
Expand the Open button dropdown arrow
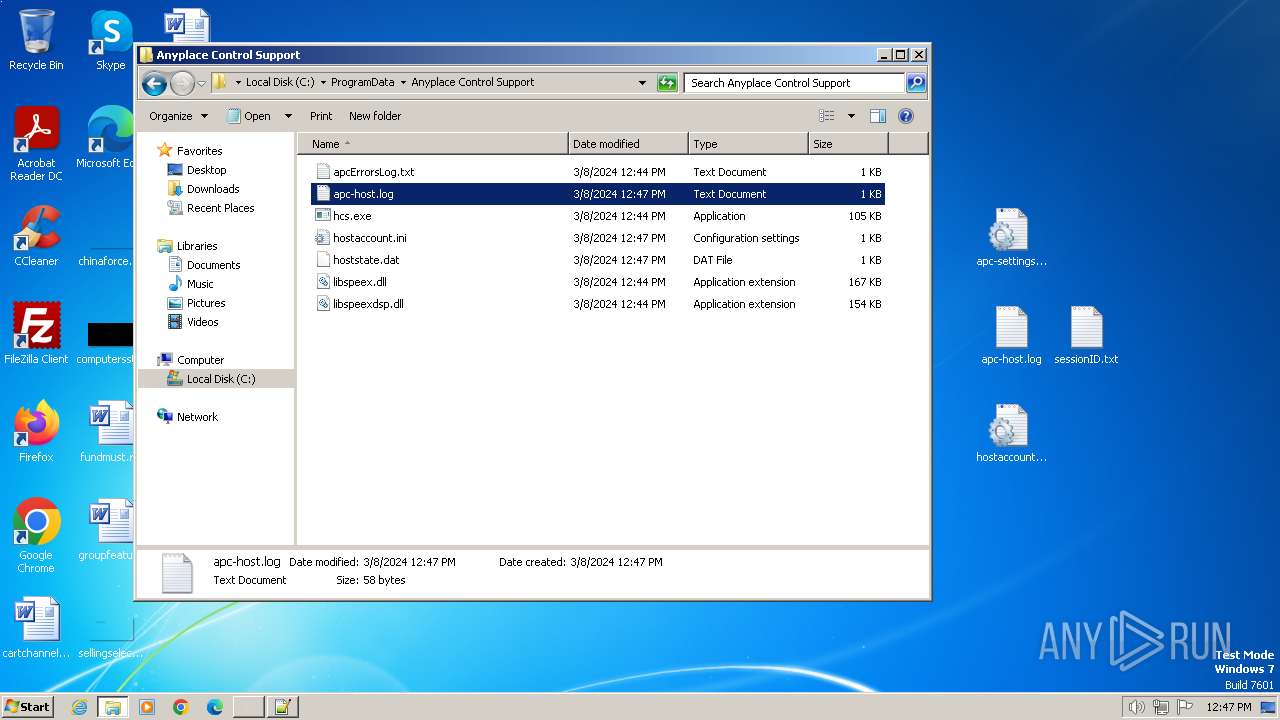(x=288, y=116)
